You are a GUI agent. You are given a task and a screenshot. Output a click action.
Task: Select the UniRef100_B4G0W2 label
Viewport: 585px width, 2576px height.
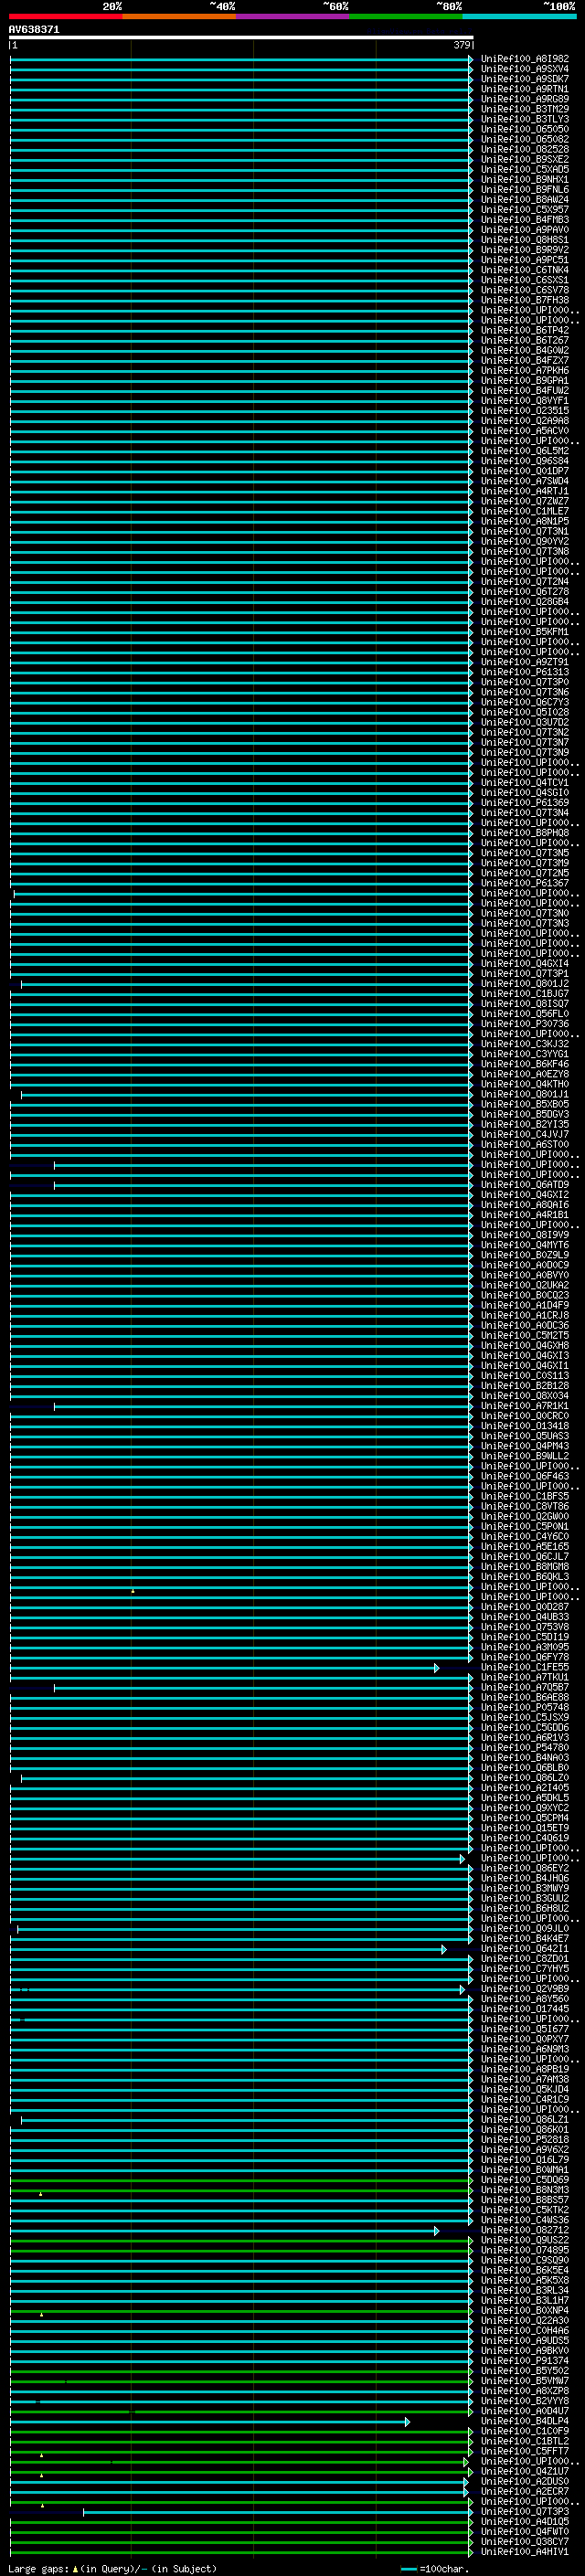524,351
